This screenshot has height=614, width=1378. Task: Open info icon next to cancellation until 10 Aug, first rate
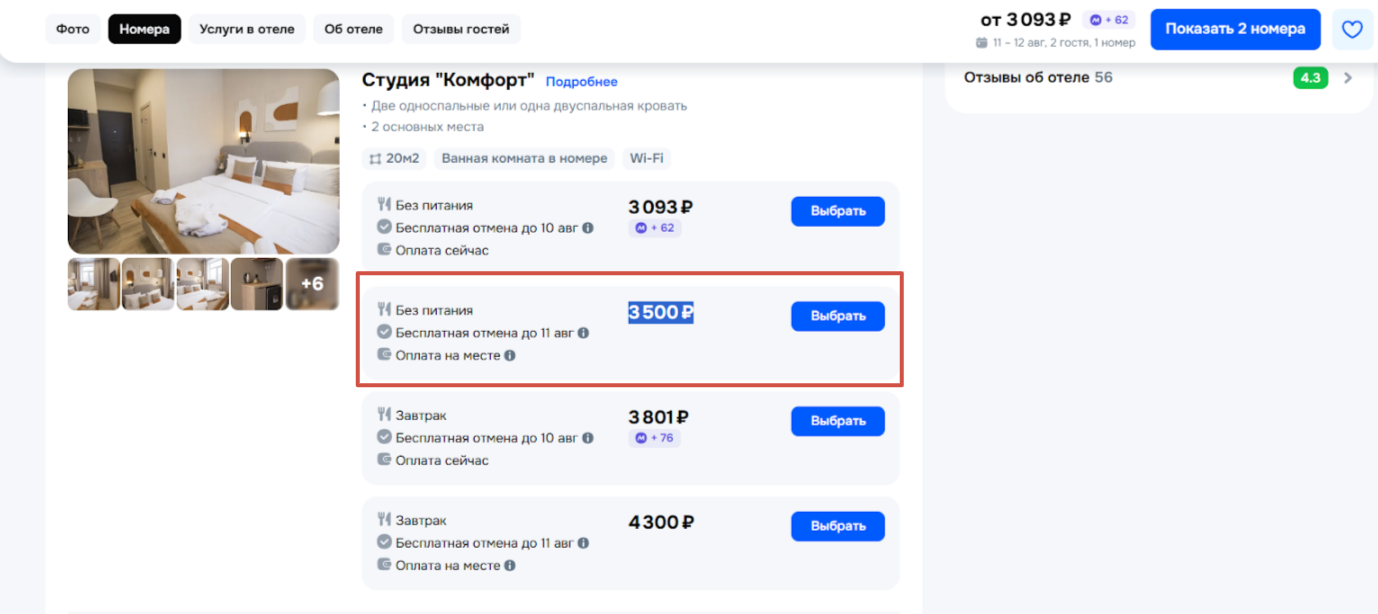(x=588, y=228)
